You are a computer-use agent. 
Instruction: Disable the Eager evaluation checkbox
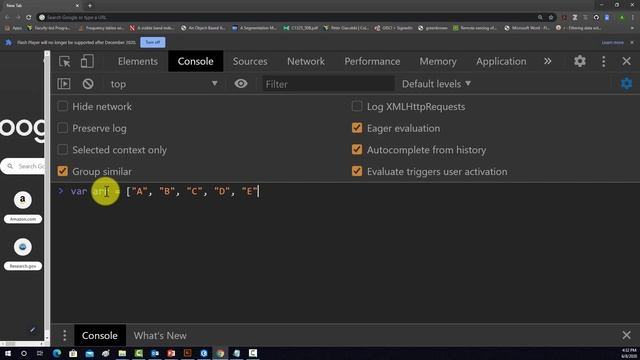(357, 128)
